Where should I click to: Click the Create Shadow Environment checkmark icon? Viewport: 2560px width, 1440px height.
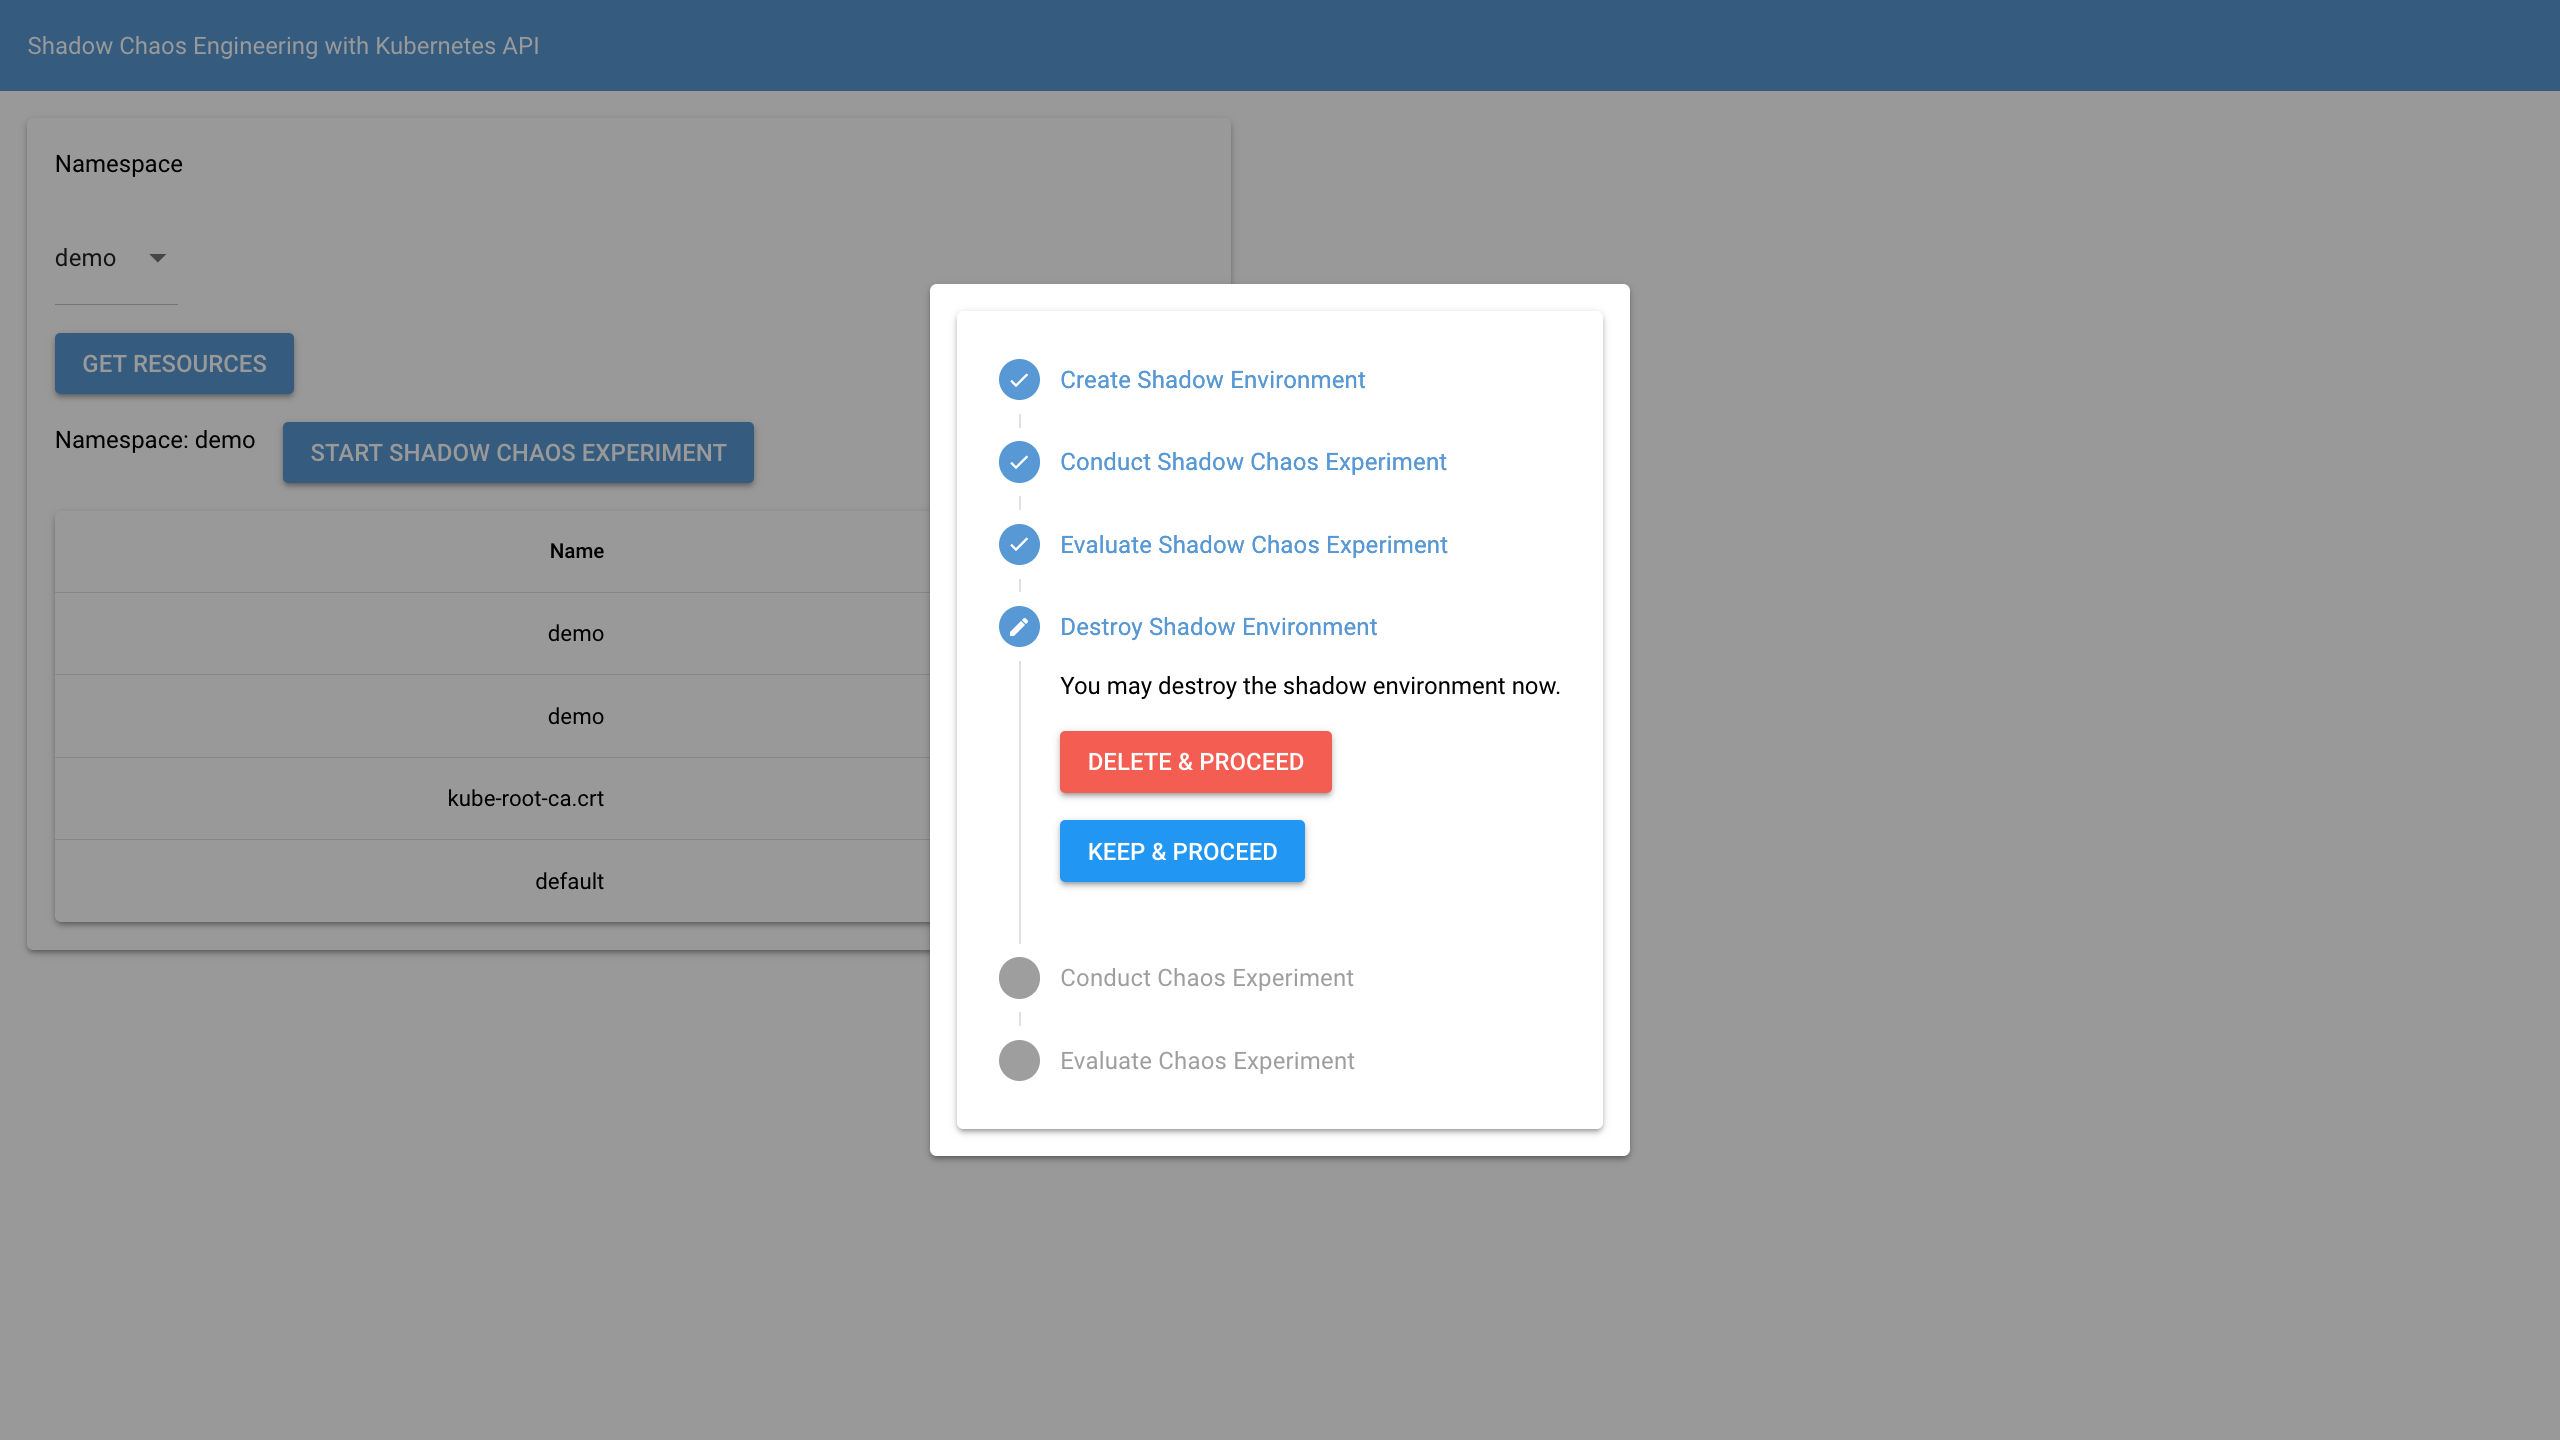1019,380
